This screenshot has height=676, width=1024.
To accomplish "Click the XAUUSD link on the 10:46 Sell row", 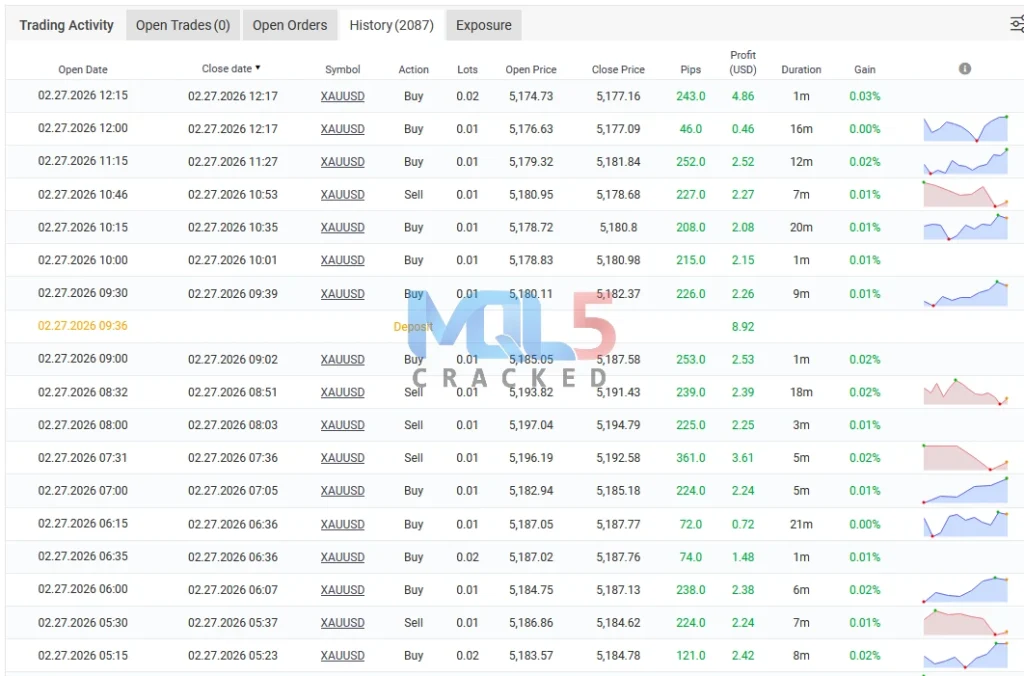I will pos(343,194).
